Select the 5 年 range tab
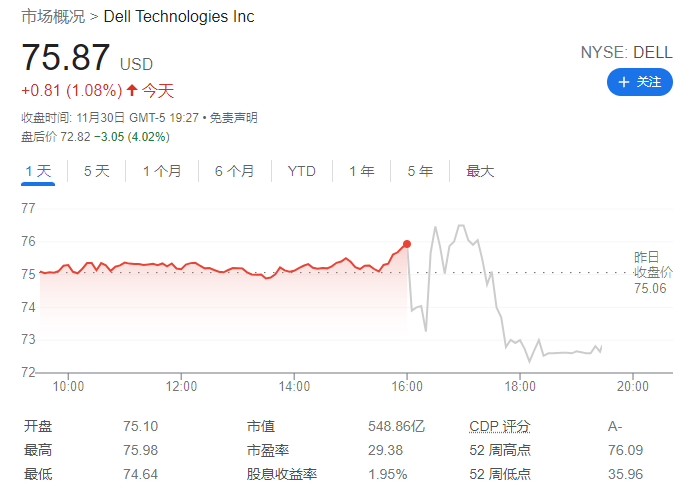The height and width of the screenshot is (498, 694). (420, 171)
